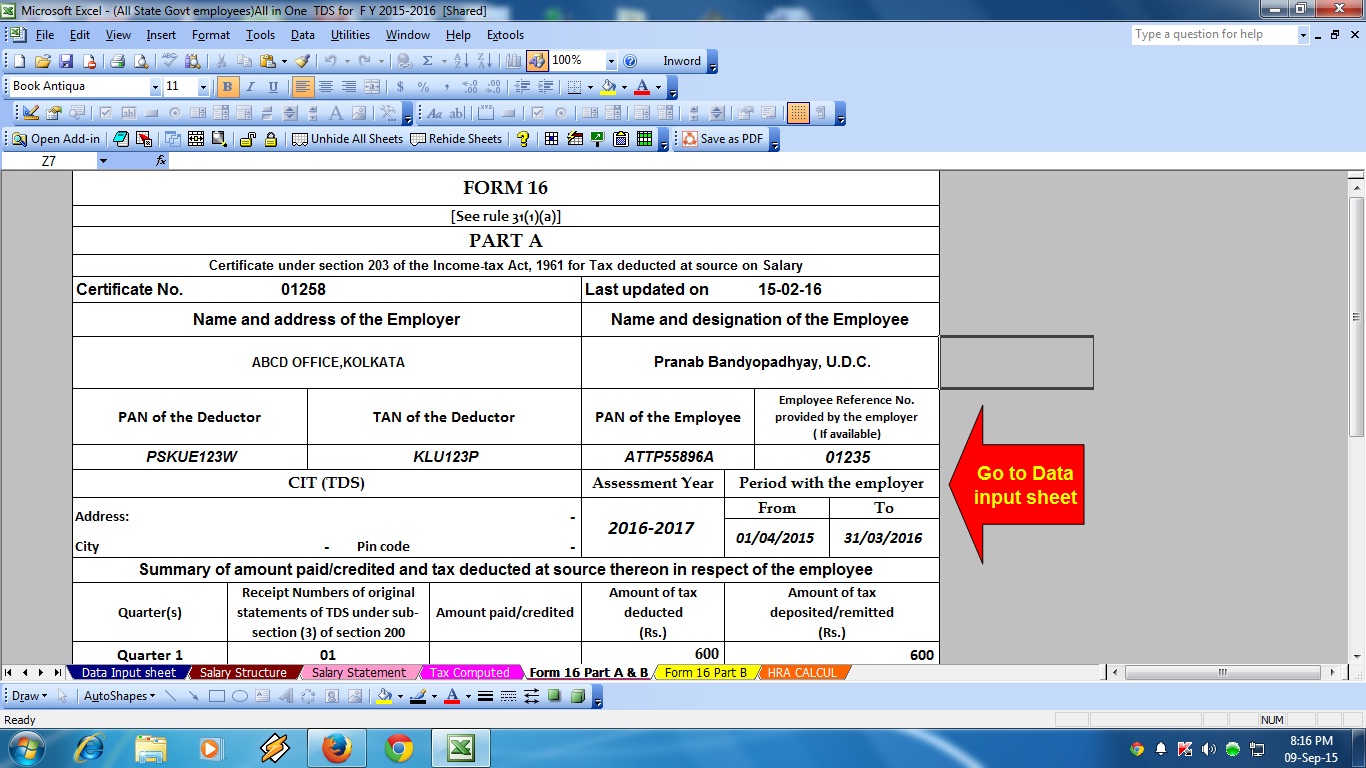Apply the red Font Color on Formatting toolbar
The height and width of the screenshot is (768, 1366).
point(642,87)
